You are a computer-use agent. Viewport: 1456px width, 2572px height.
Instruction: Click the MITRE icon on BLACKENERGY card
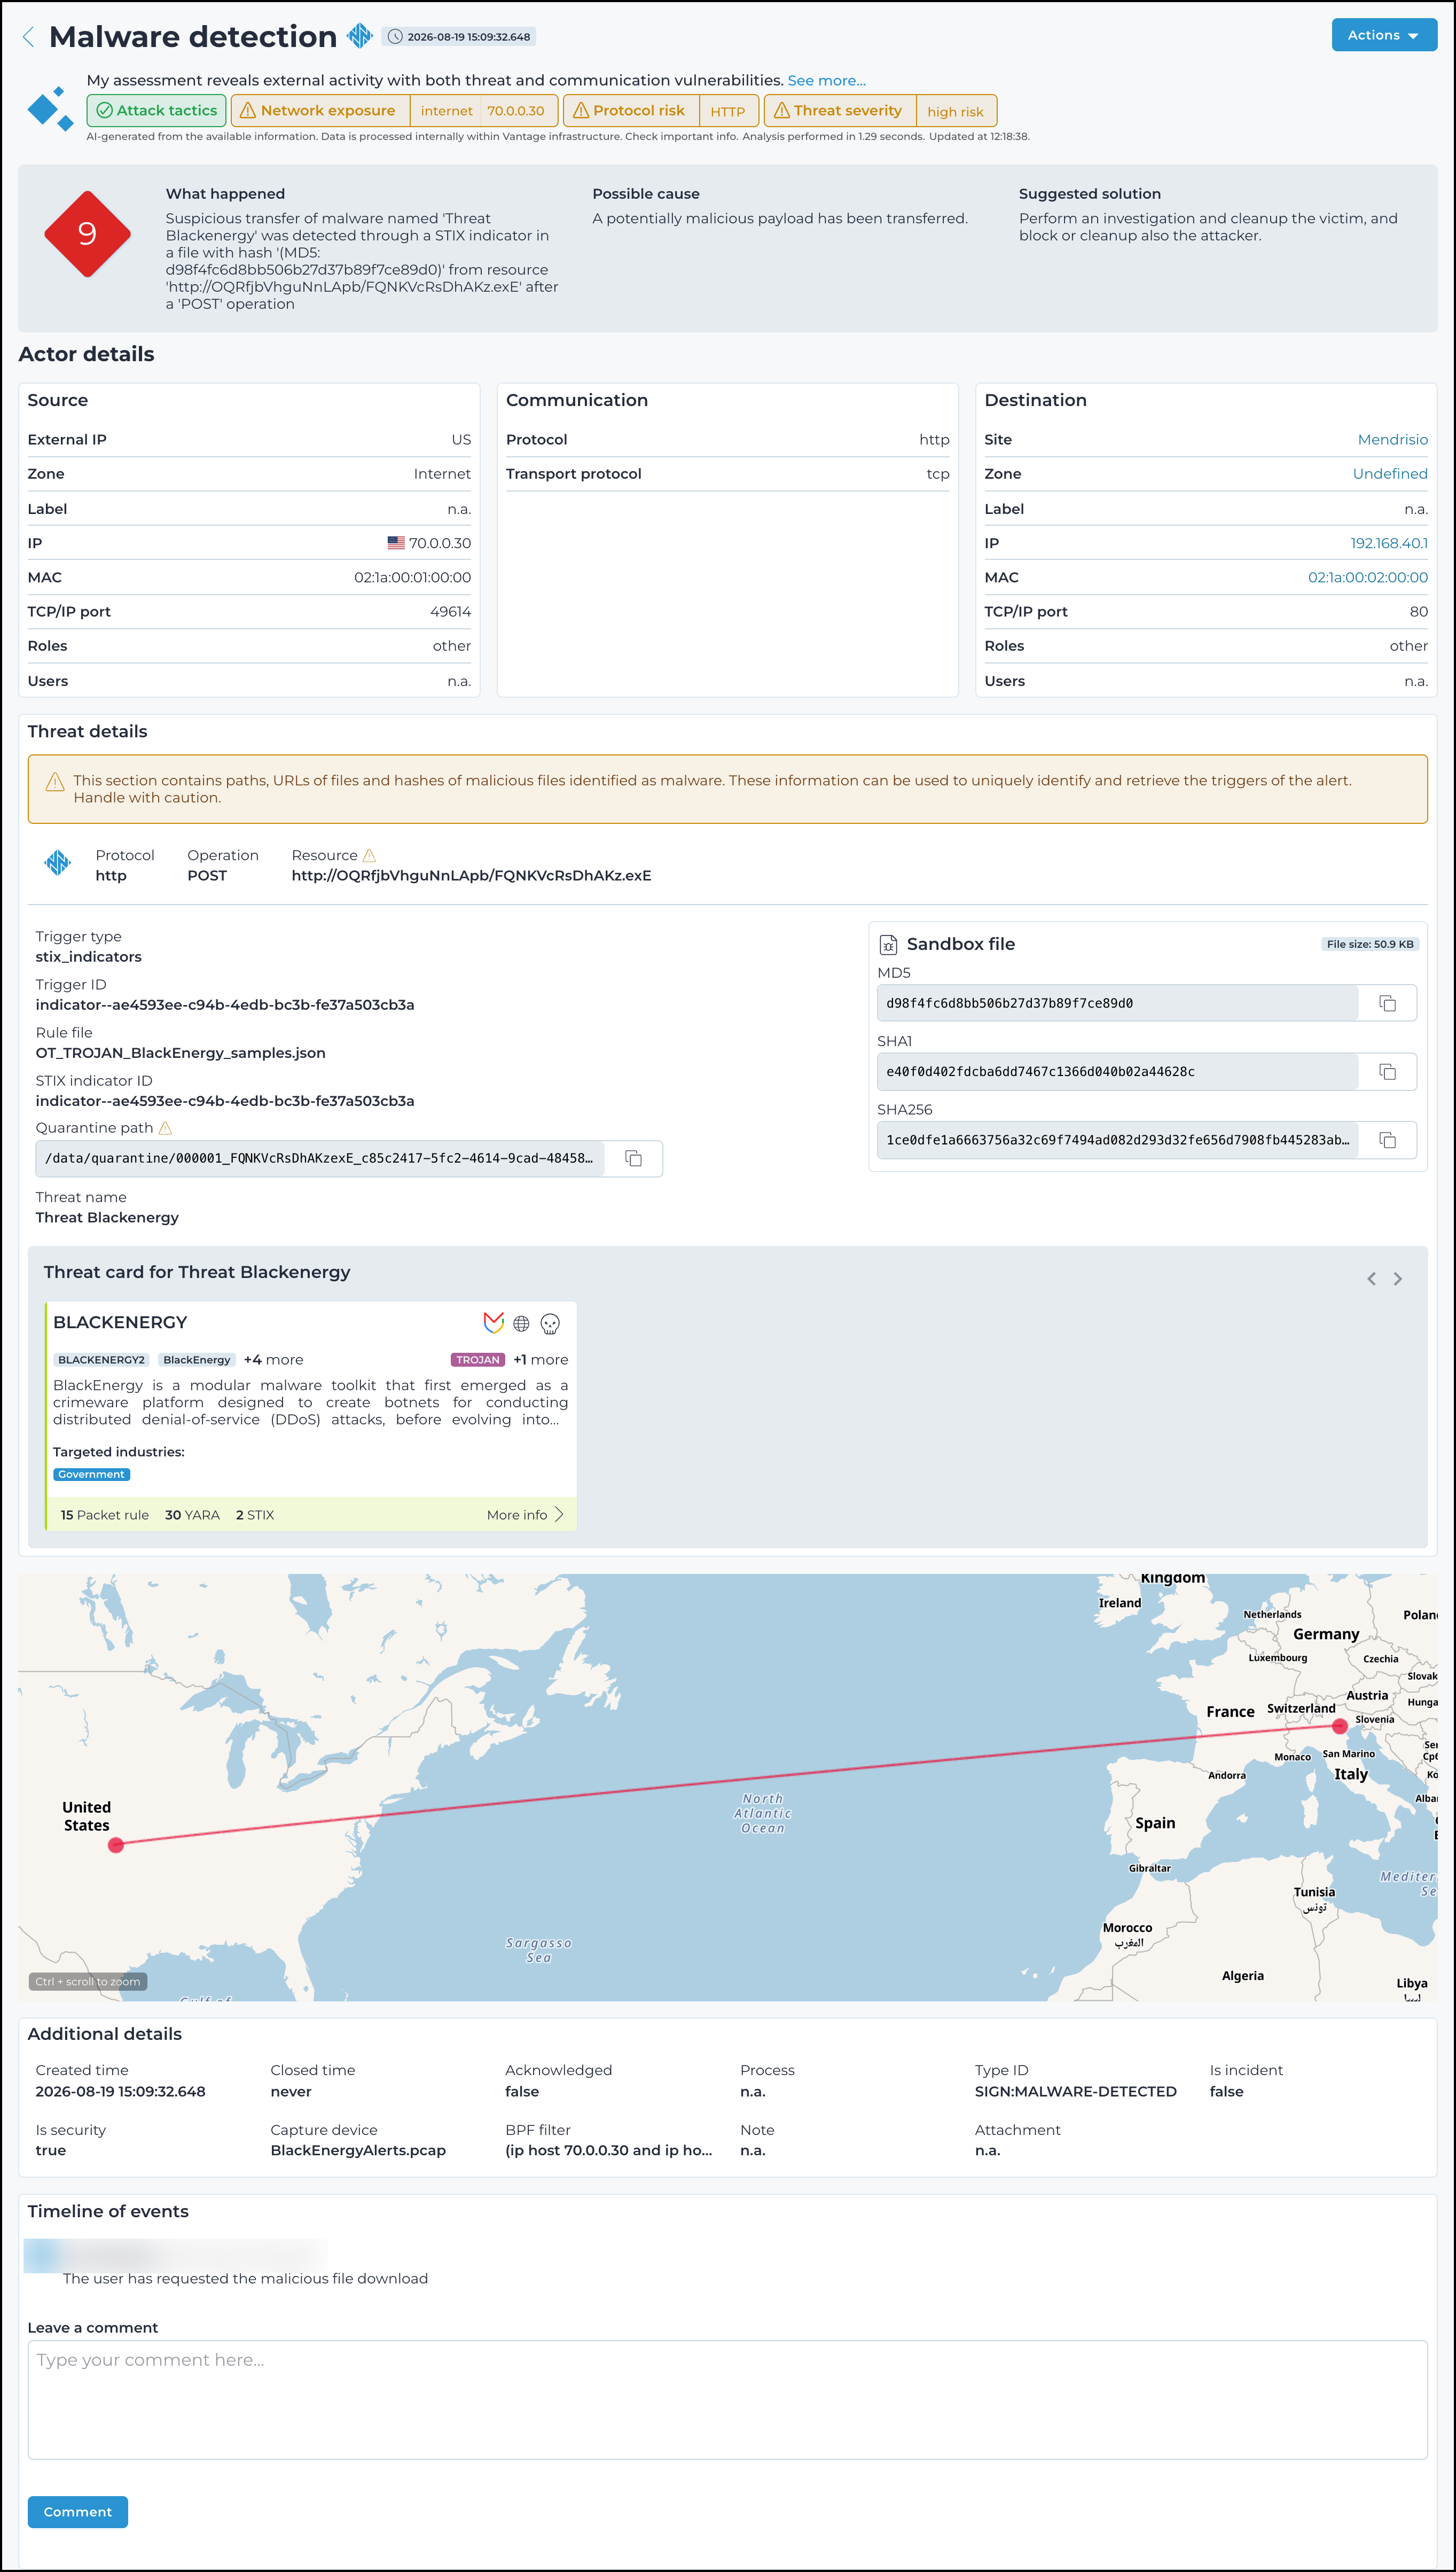click(x=493, y=1323)
